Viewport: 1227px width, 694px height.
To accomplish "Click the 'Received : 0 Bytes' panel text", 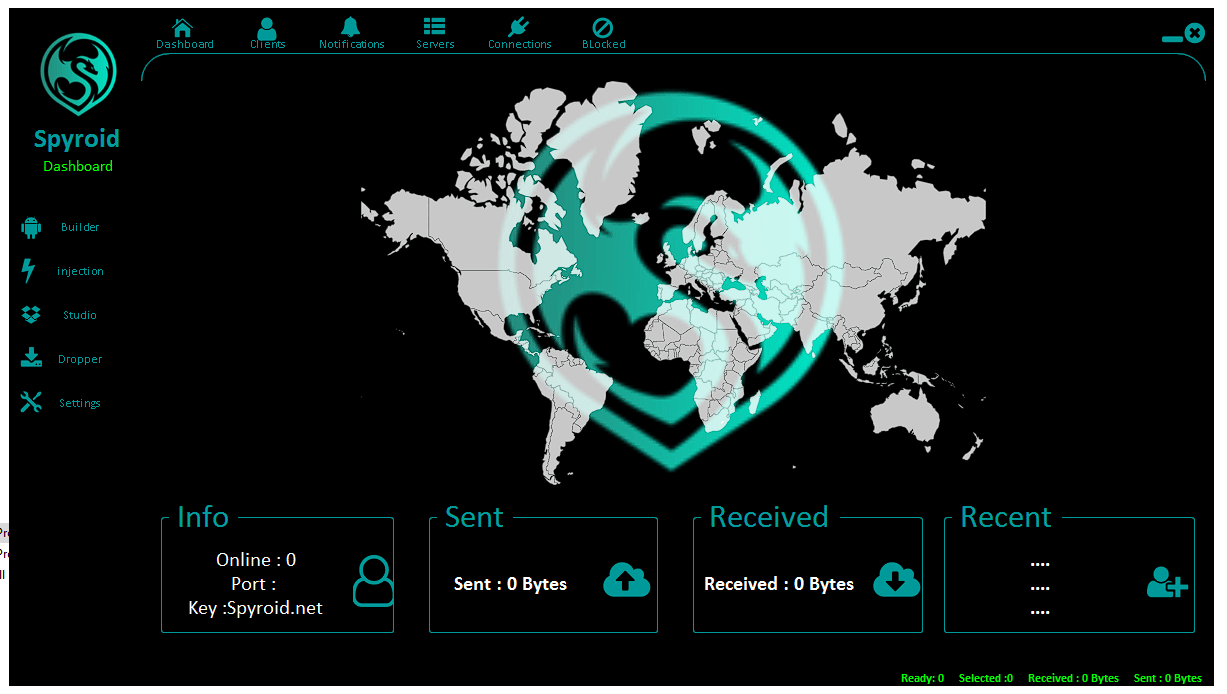I will pyautogui.click(x=779, y=584).
